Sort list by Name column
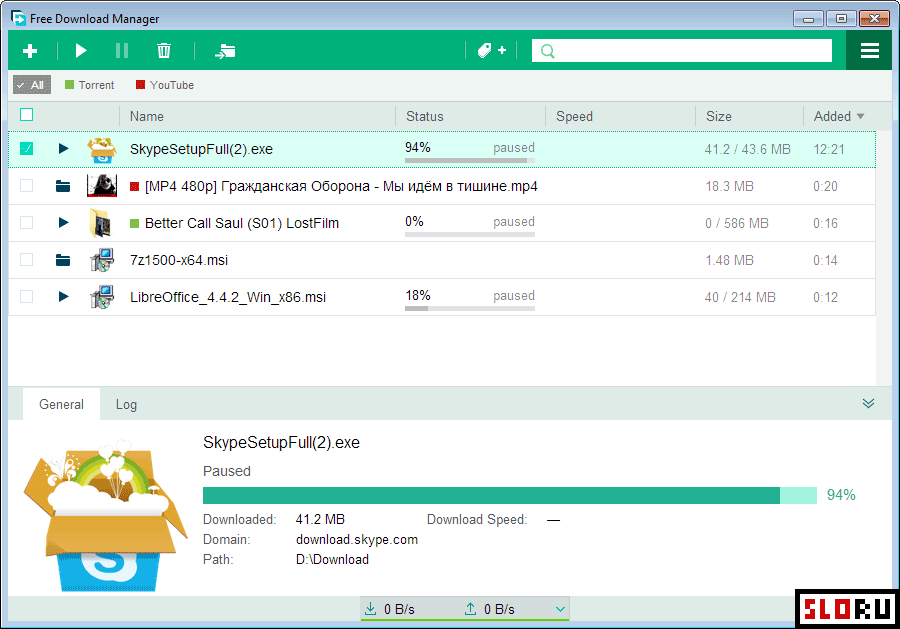900x629 pixels. (x=146, y=117)
